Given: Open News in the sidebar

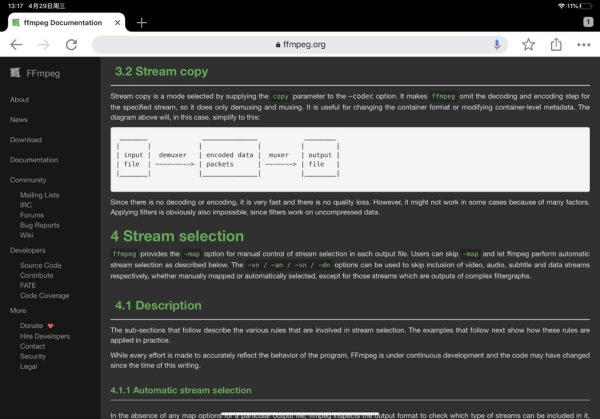Looking at the screenshot, I should [19, 120].
